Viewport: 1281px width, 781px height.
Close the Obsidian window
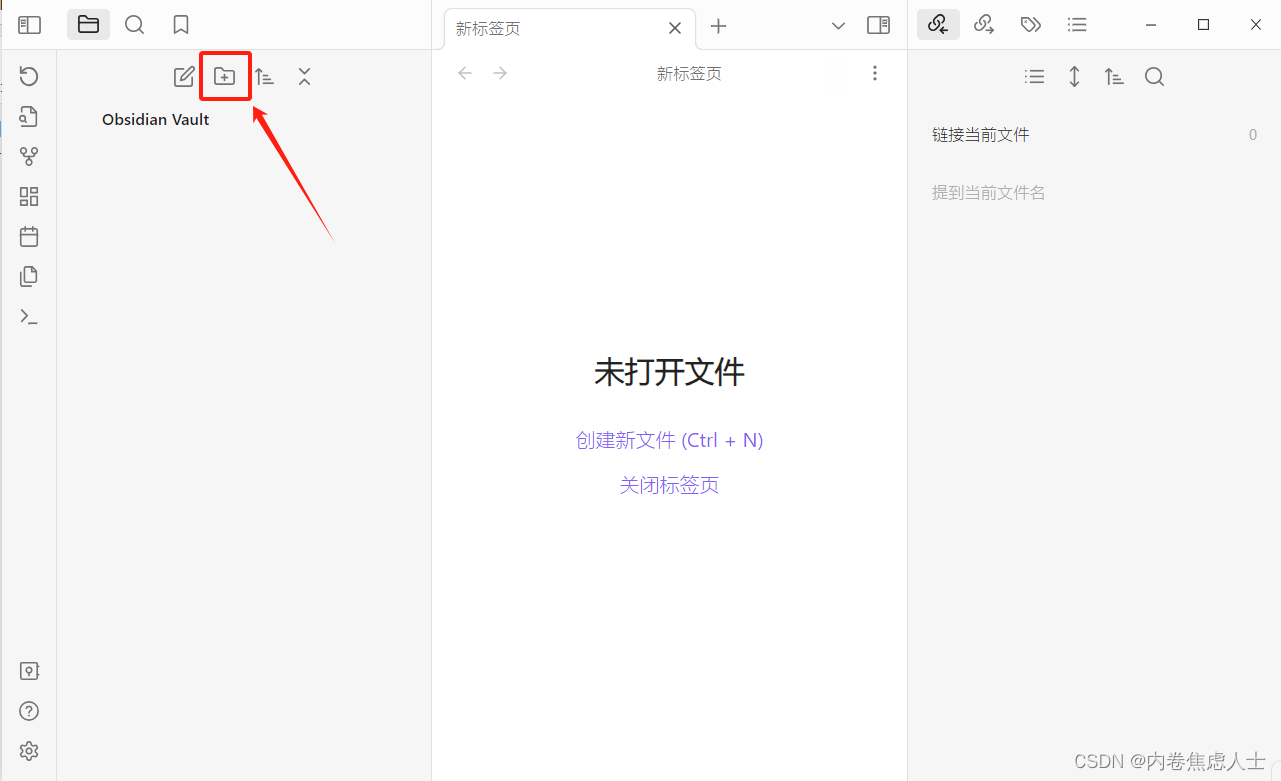point(1256,25)
